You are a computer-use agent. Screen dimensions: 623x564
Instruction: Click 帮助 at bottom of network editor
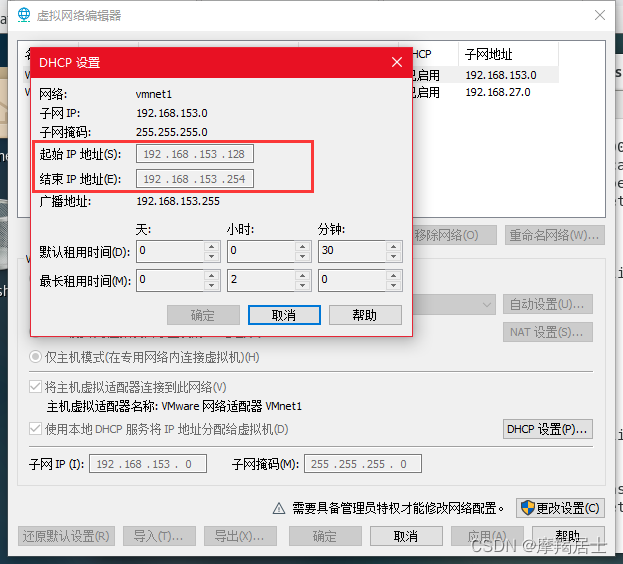click(x=568, y=536)
